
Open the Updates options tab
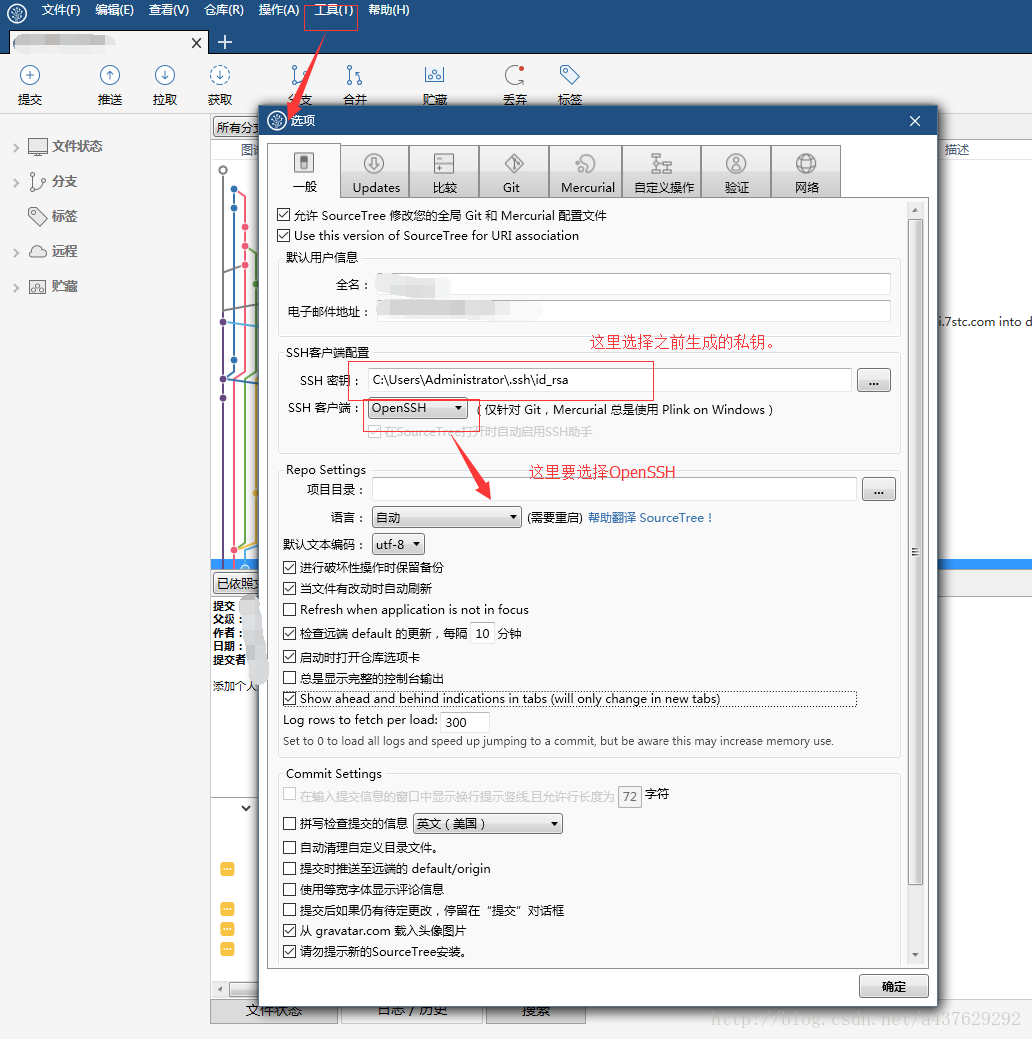376,172
